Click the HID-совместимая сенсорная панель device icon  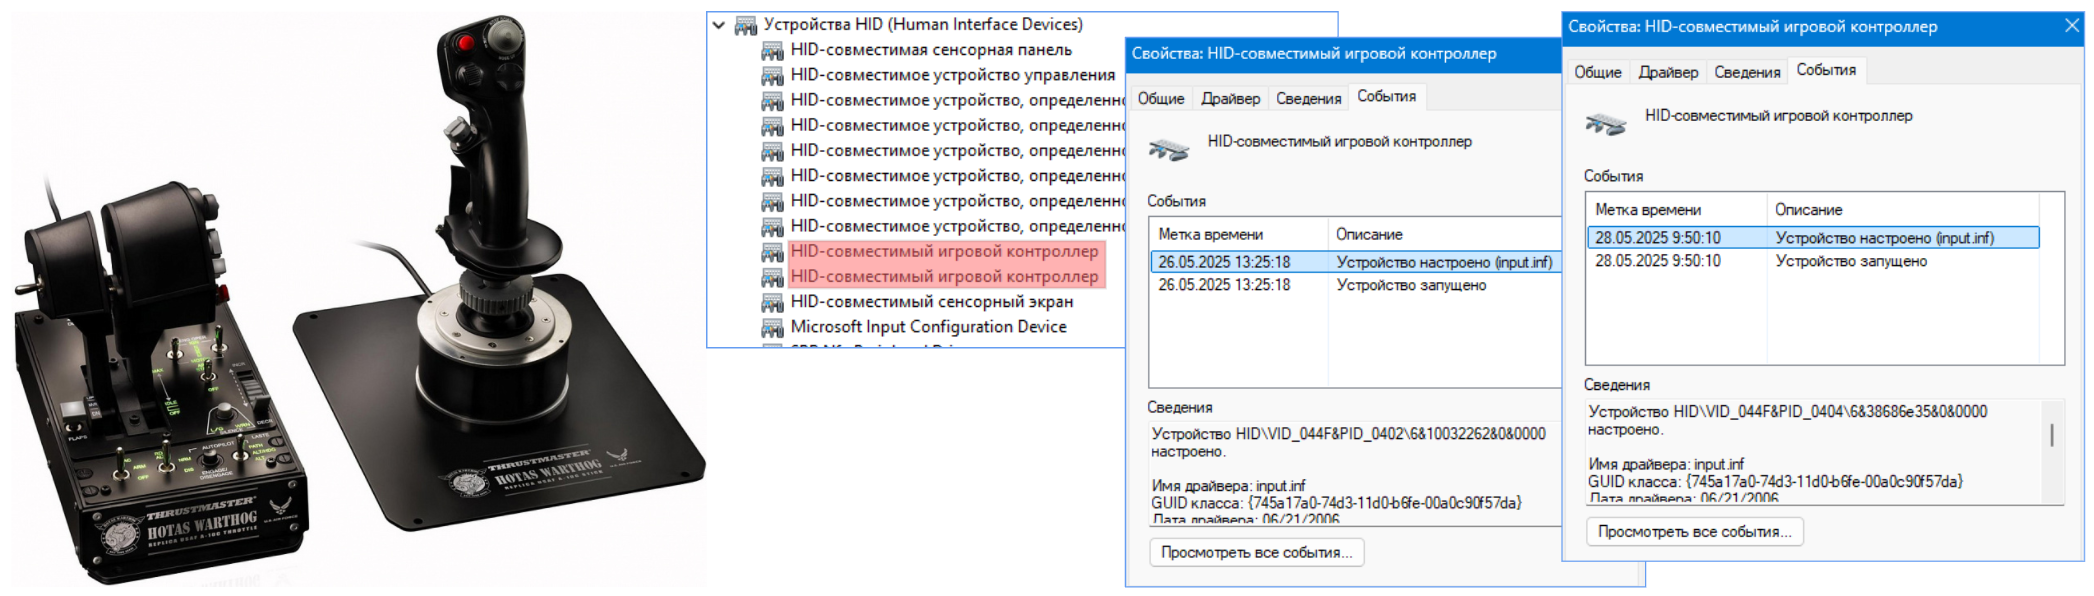pyautogui.click(x=771, y=49)
